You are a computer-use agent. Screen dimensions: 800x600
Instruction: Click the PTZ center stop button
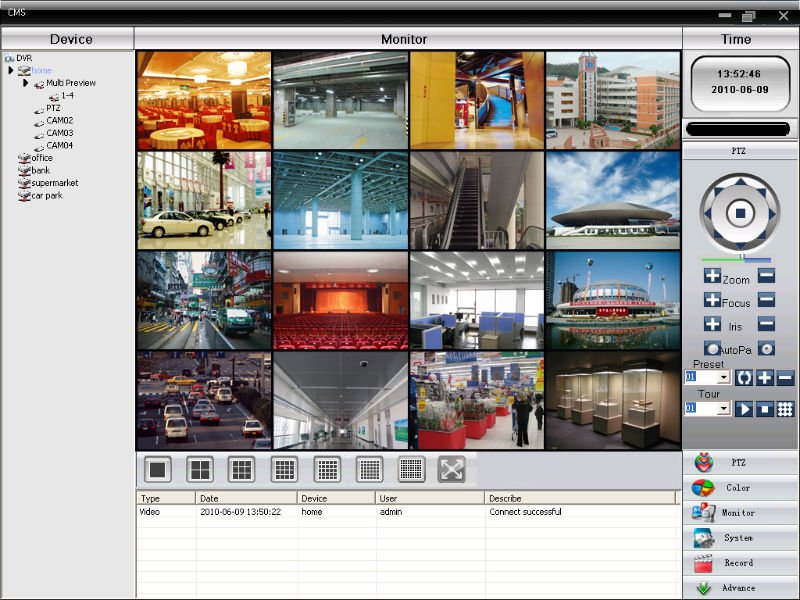740,213
